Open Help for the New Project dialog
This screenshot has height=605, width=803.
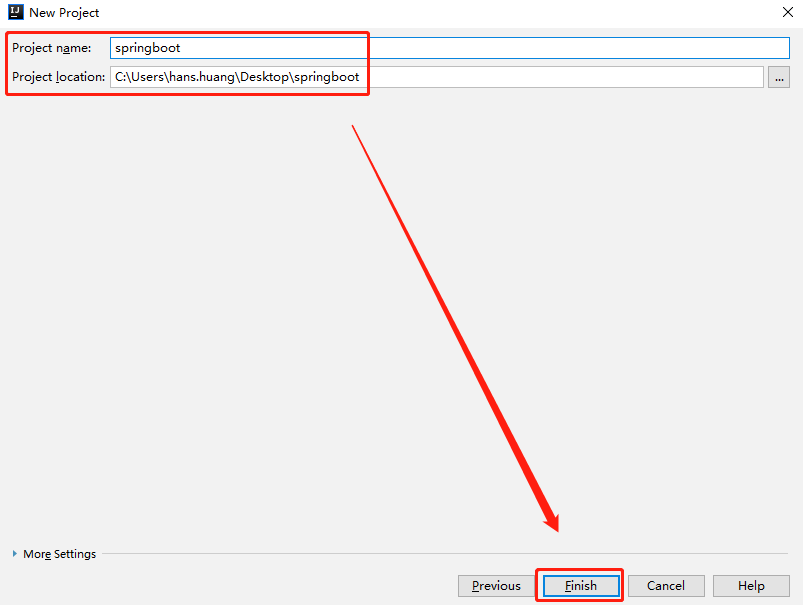pos(751,586)
